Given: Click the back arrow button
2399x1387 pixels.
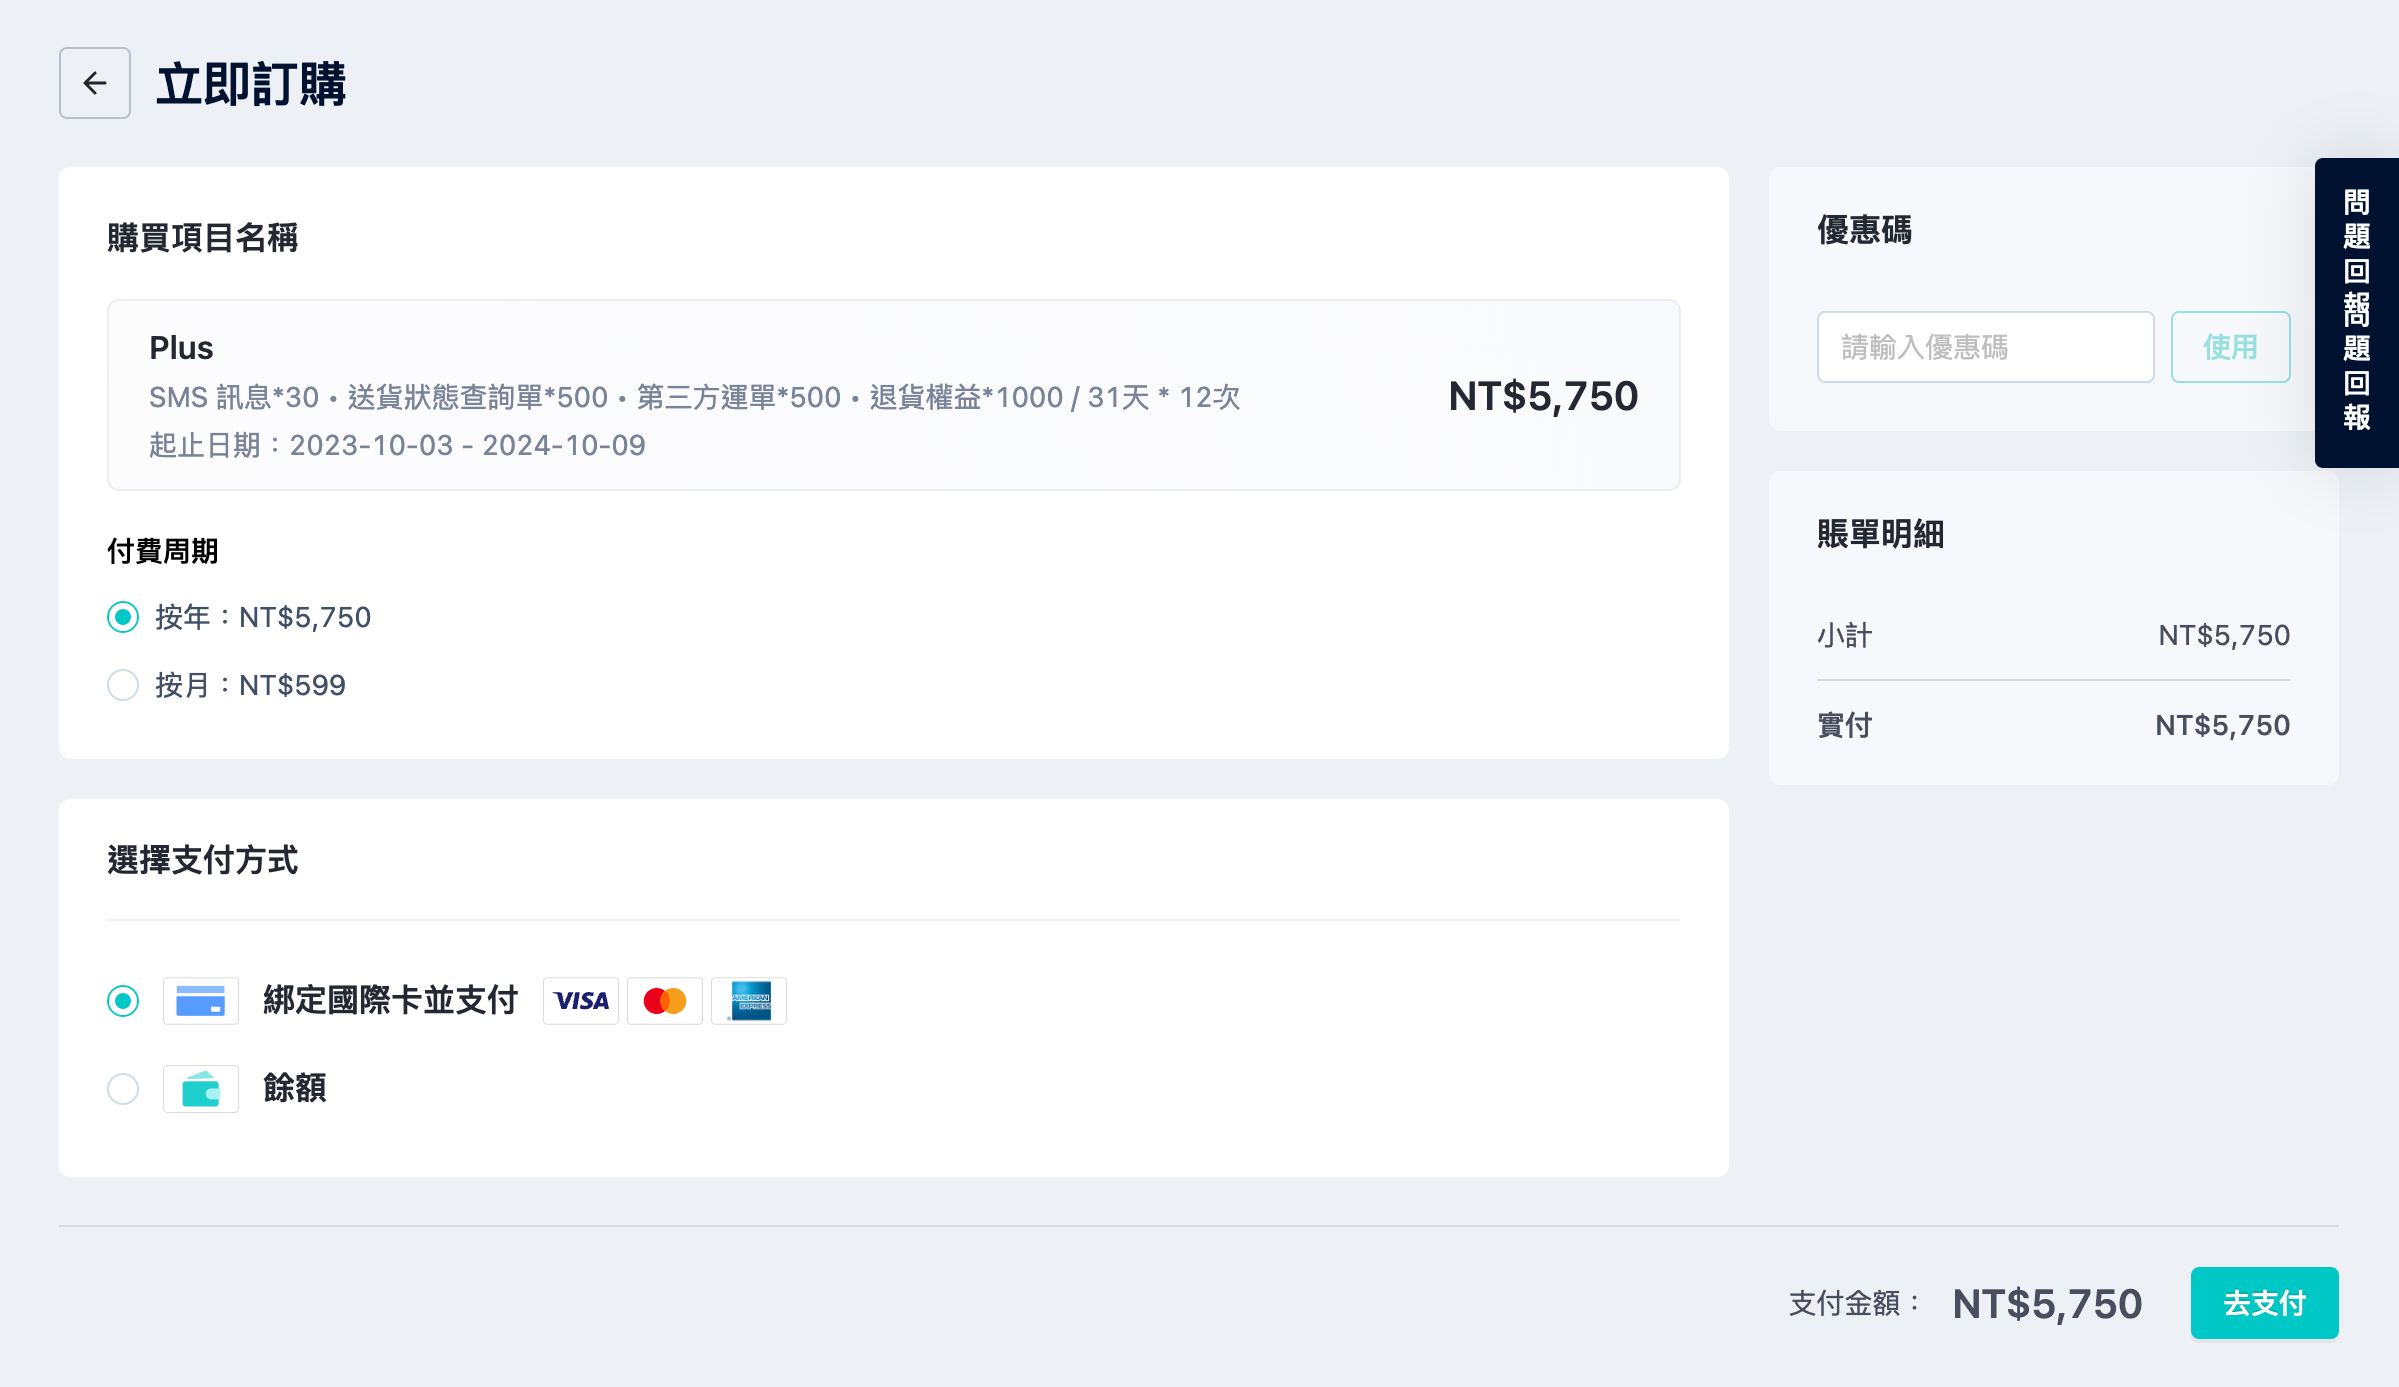Looking at the screenshot, I should point(95,83).
